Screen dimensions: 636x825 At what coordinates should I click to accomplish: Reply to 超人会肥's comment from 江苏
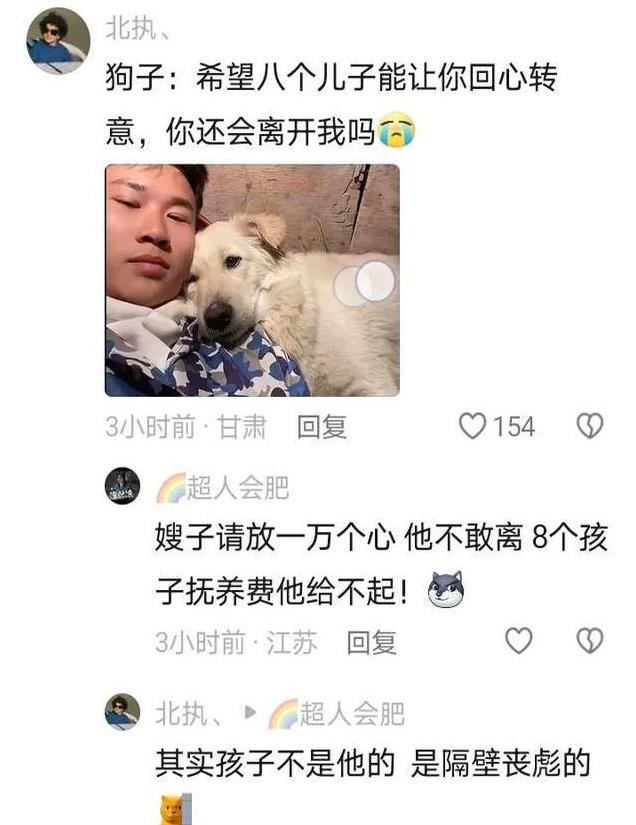click(x=371, y=642)
